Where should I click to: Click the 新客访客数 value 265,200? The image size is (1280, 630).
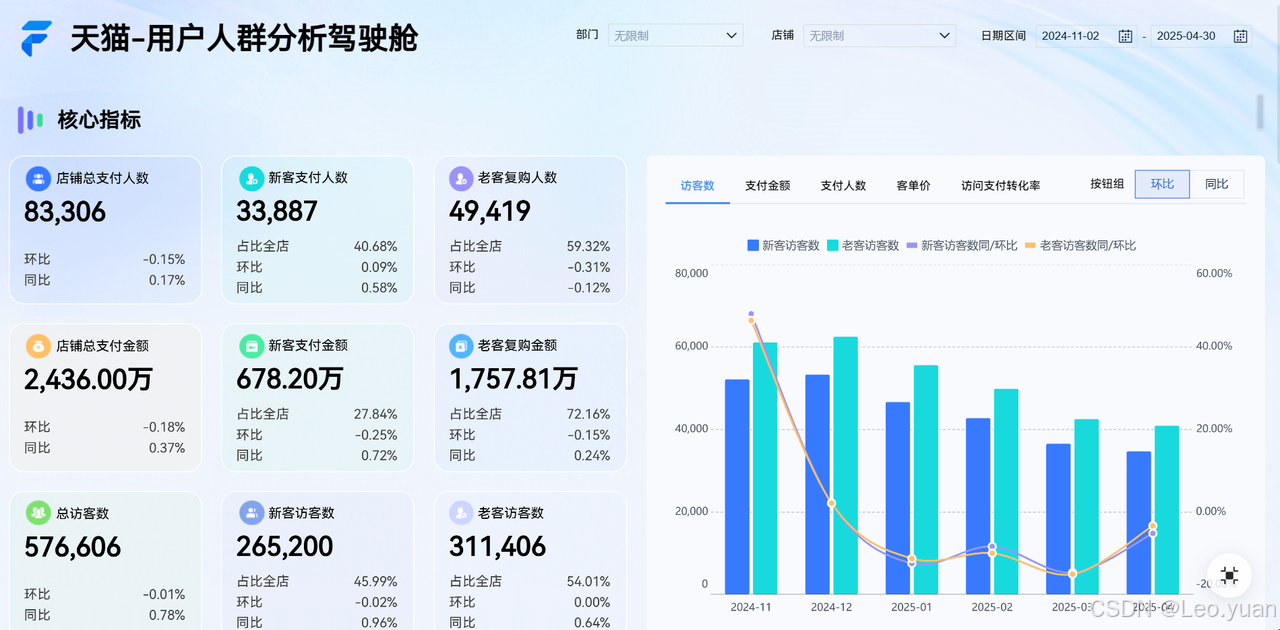pos(285,548)
